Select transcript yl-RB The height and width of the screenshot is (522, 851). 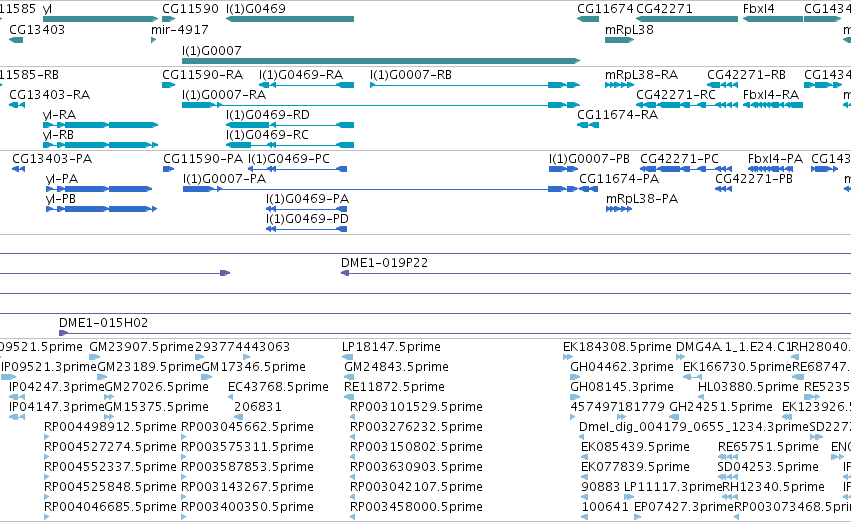coord(58,135)
